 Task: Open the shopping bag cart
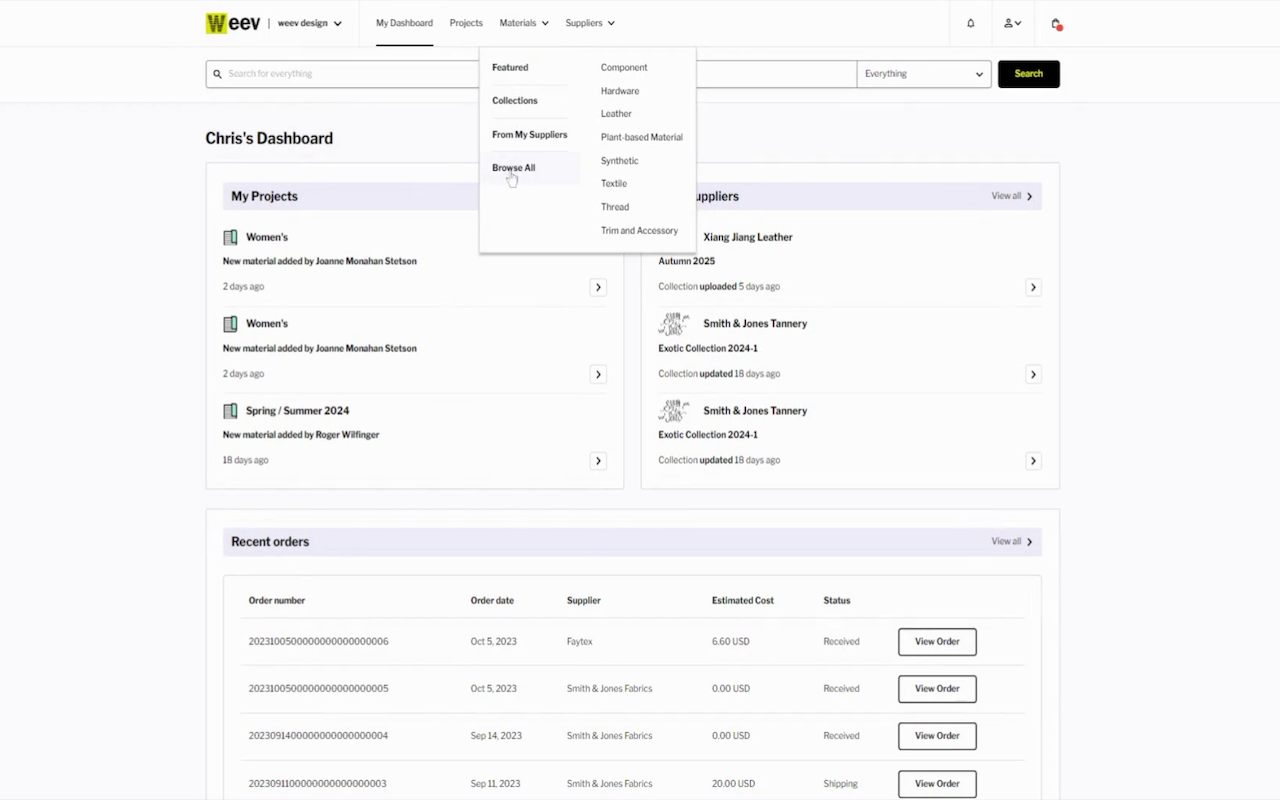point(1055,23)
